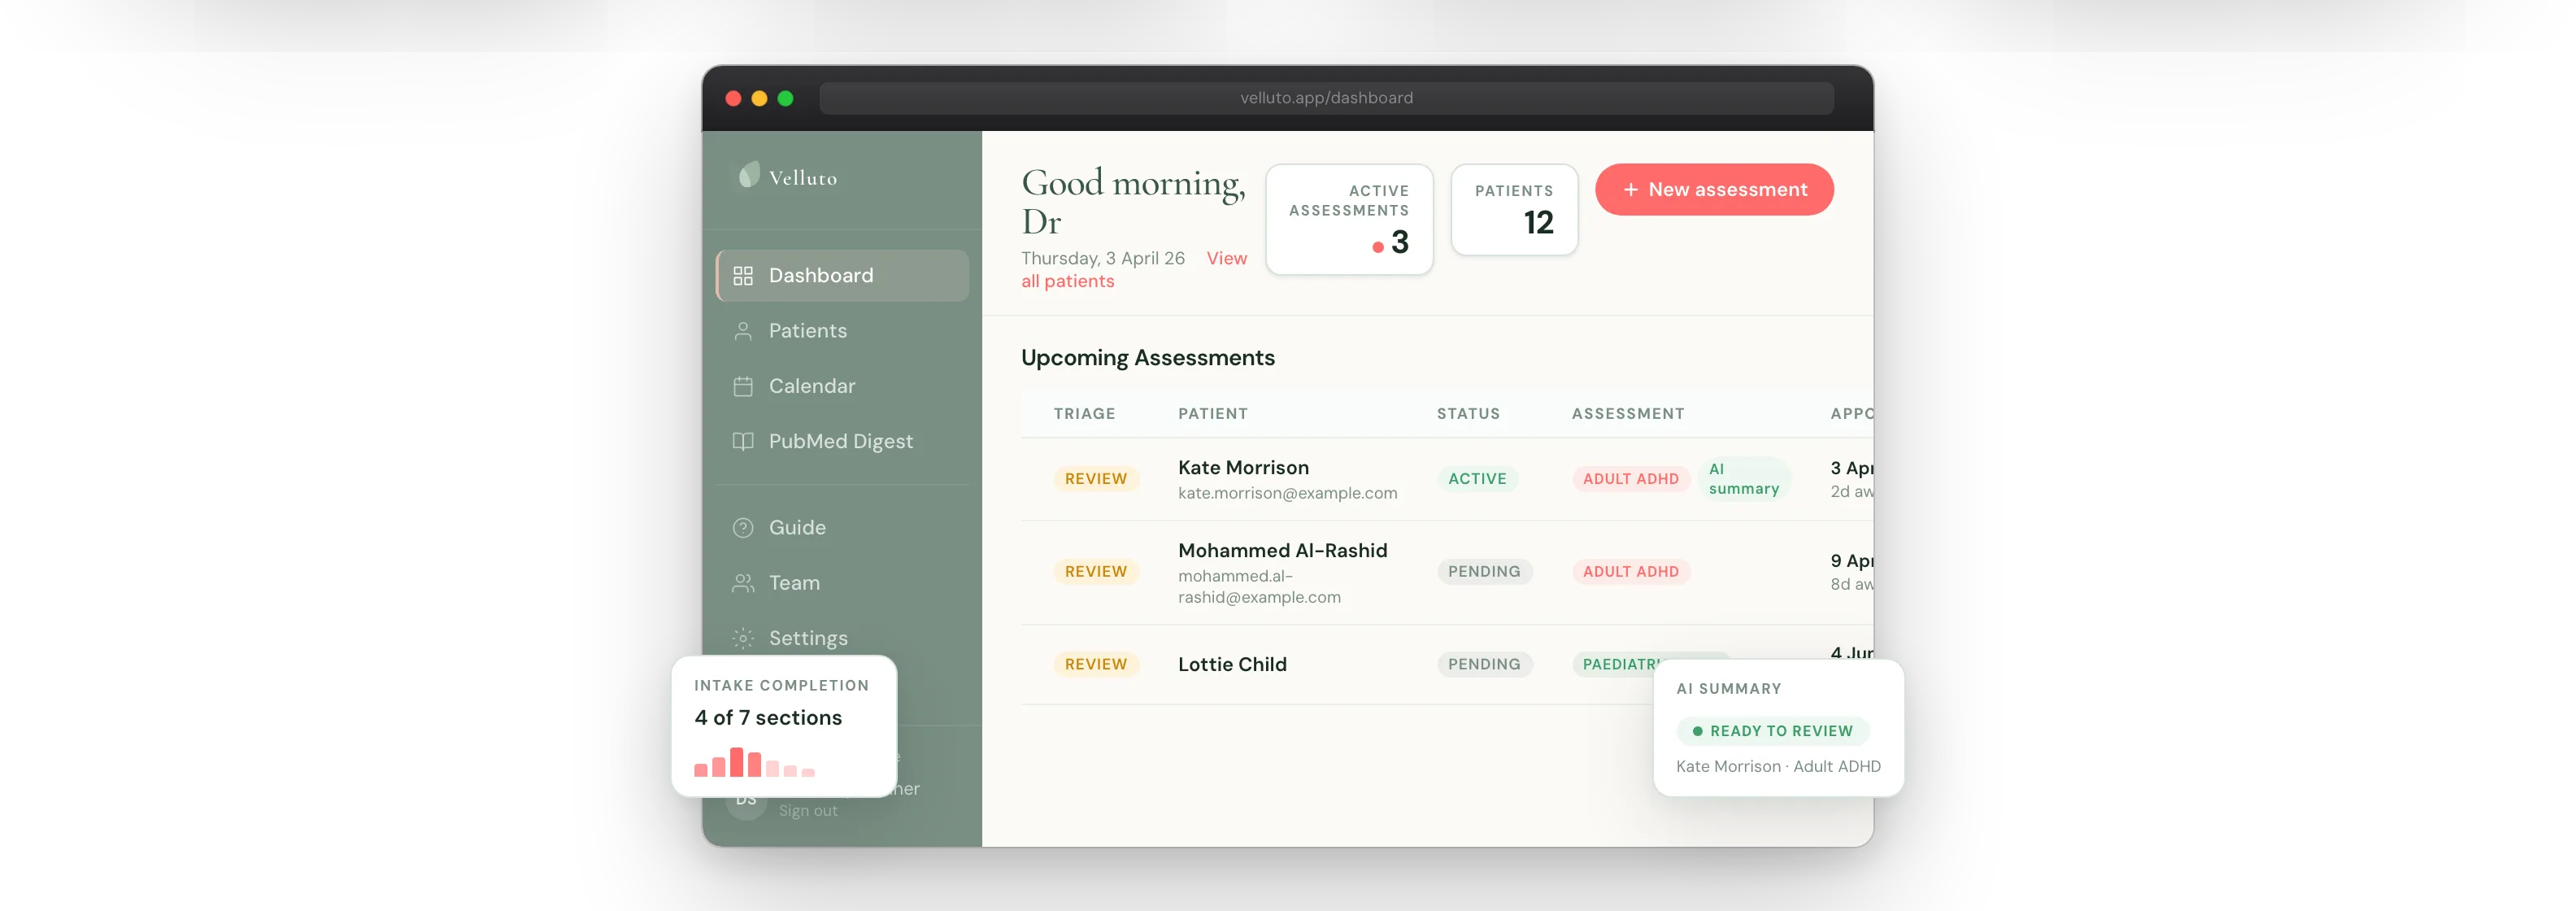Click the New assessment button
Viewport: 2576px width, 911px height.
point(1714,189)
